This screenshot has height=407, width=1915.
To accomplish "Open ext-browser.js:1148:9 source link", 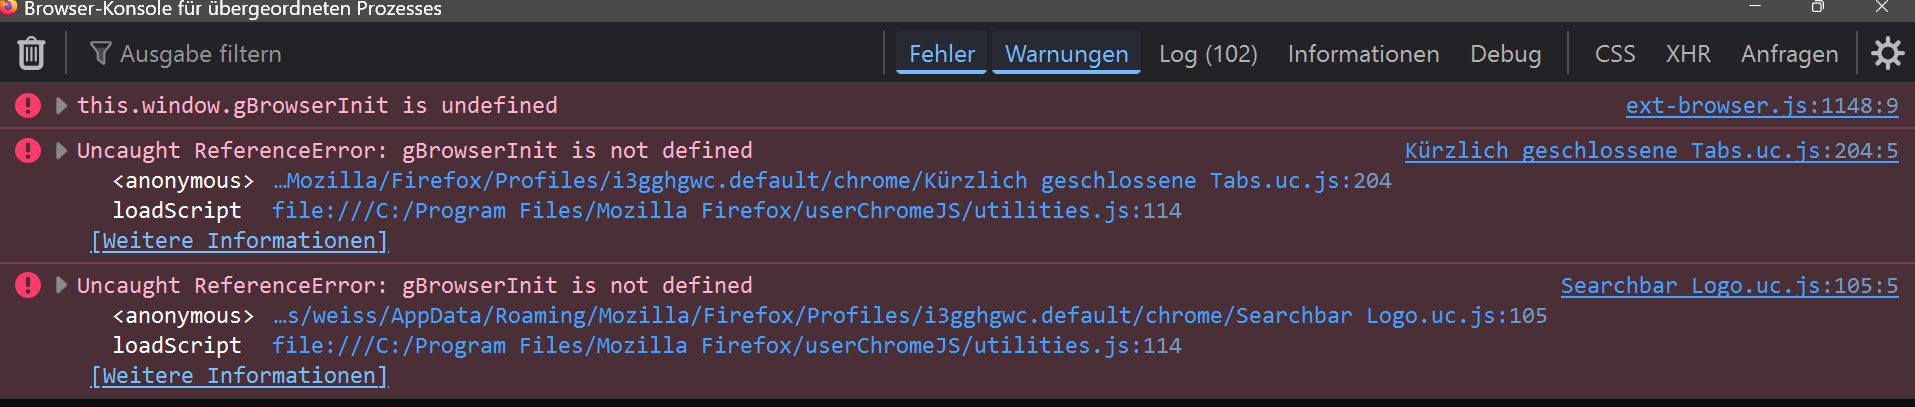I will pyautogui.click(x=1761, y=105).
